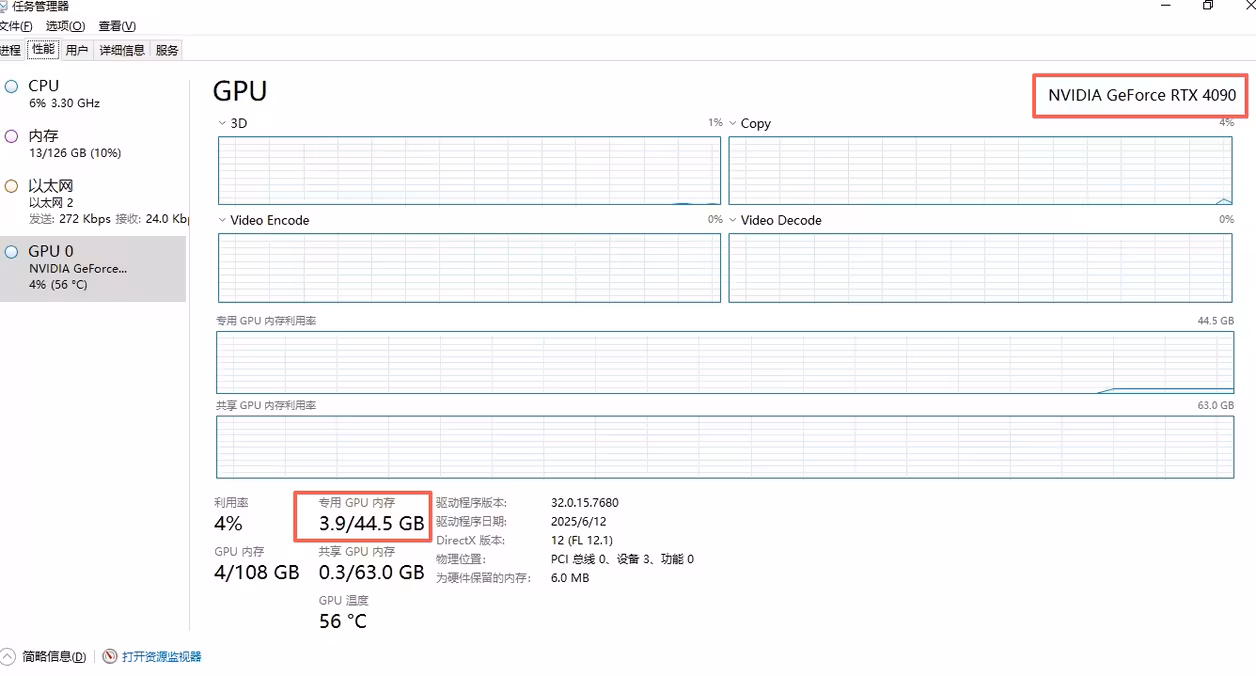Viewport: 1256px width, 676px height.
Task: Open the Video Encode engine dropdown
Action: click(x=222, y=220)
